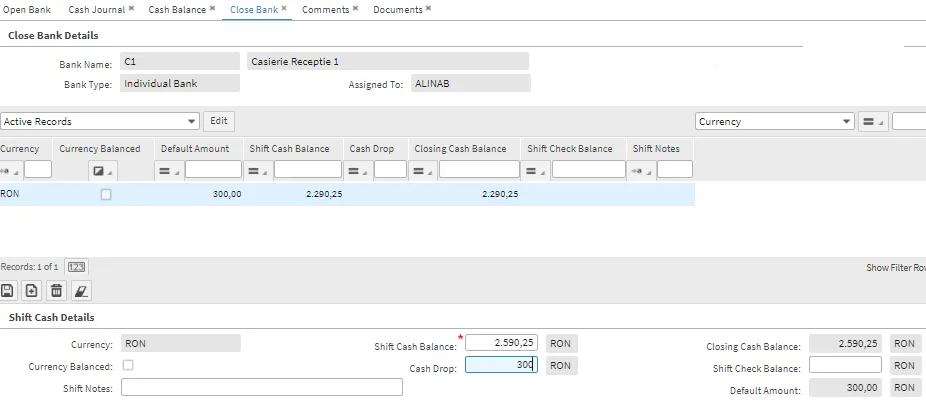The height and width of the screenshot is (402, 926).
Task: Switch to the Cash Balance tab
Action: point(177,9)
